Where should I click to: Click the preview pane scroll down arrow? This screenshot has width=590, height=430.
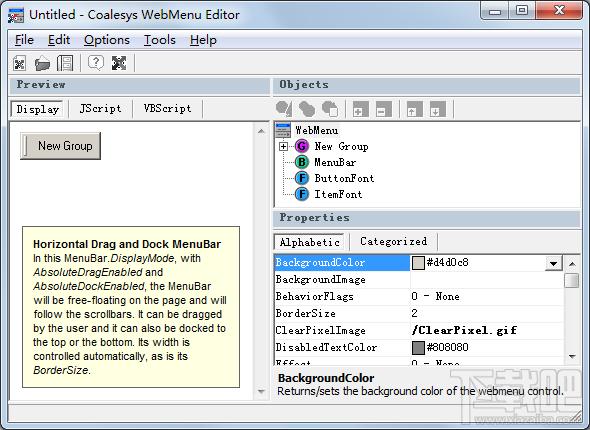tap(261, 391)
